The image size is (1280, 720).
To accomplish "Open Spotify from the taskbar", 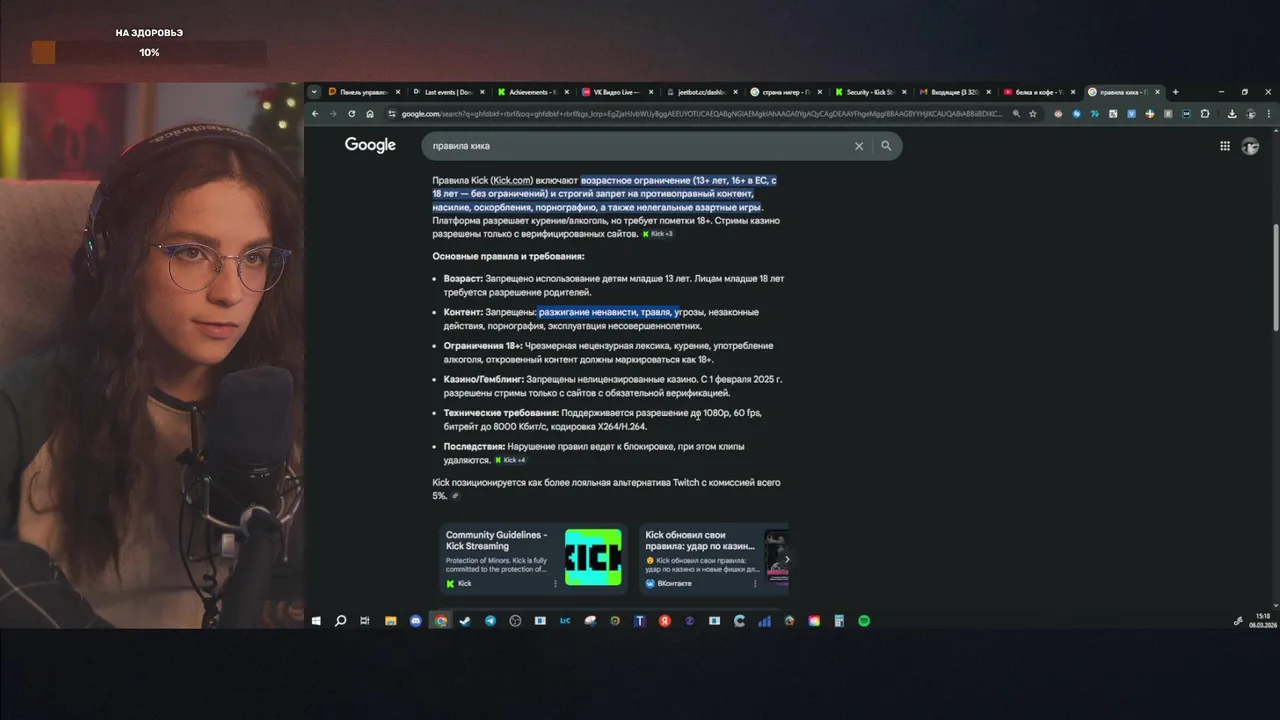I will [864, 621].
